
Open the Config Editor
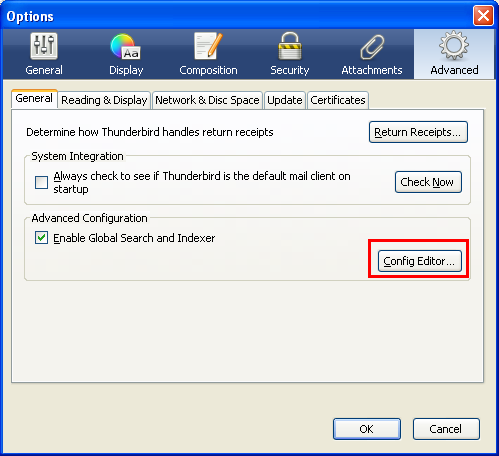(x=420, y=261)
